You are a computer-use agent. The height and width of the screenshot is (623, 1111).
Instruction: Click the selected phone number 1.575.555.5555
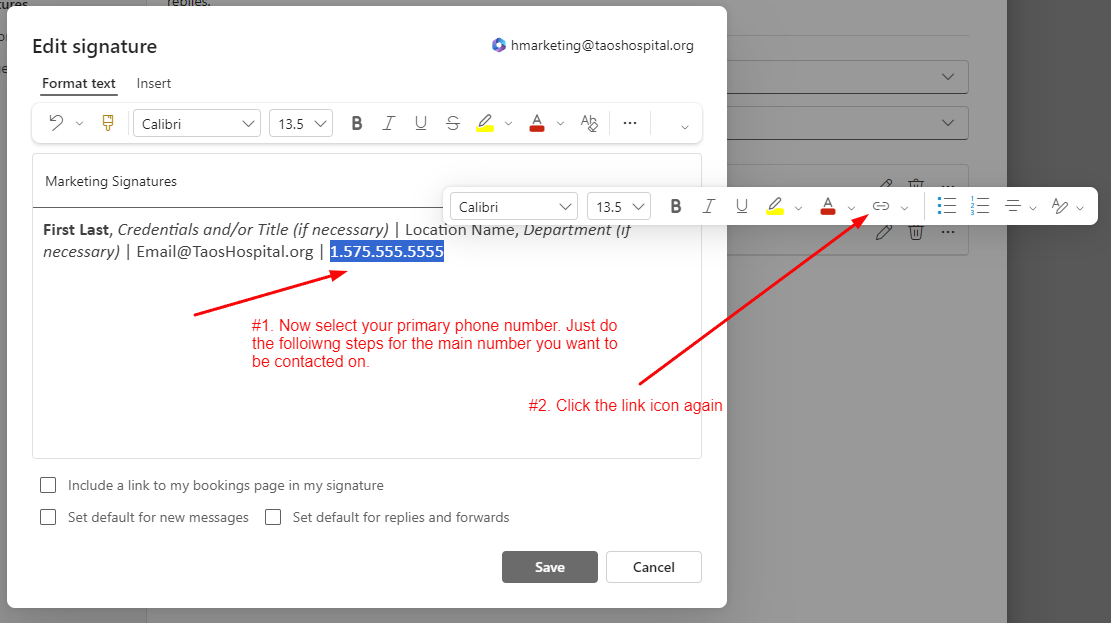[387, 252]
